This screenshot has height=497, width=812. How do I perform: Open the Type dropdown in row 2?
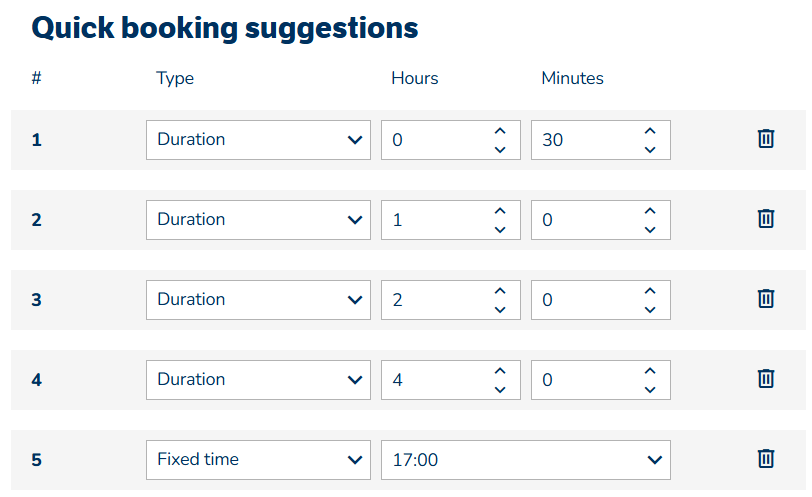[x=258, y=220]
